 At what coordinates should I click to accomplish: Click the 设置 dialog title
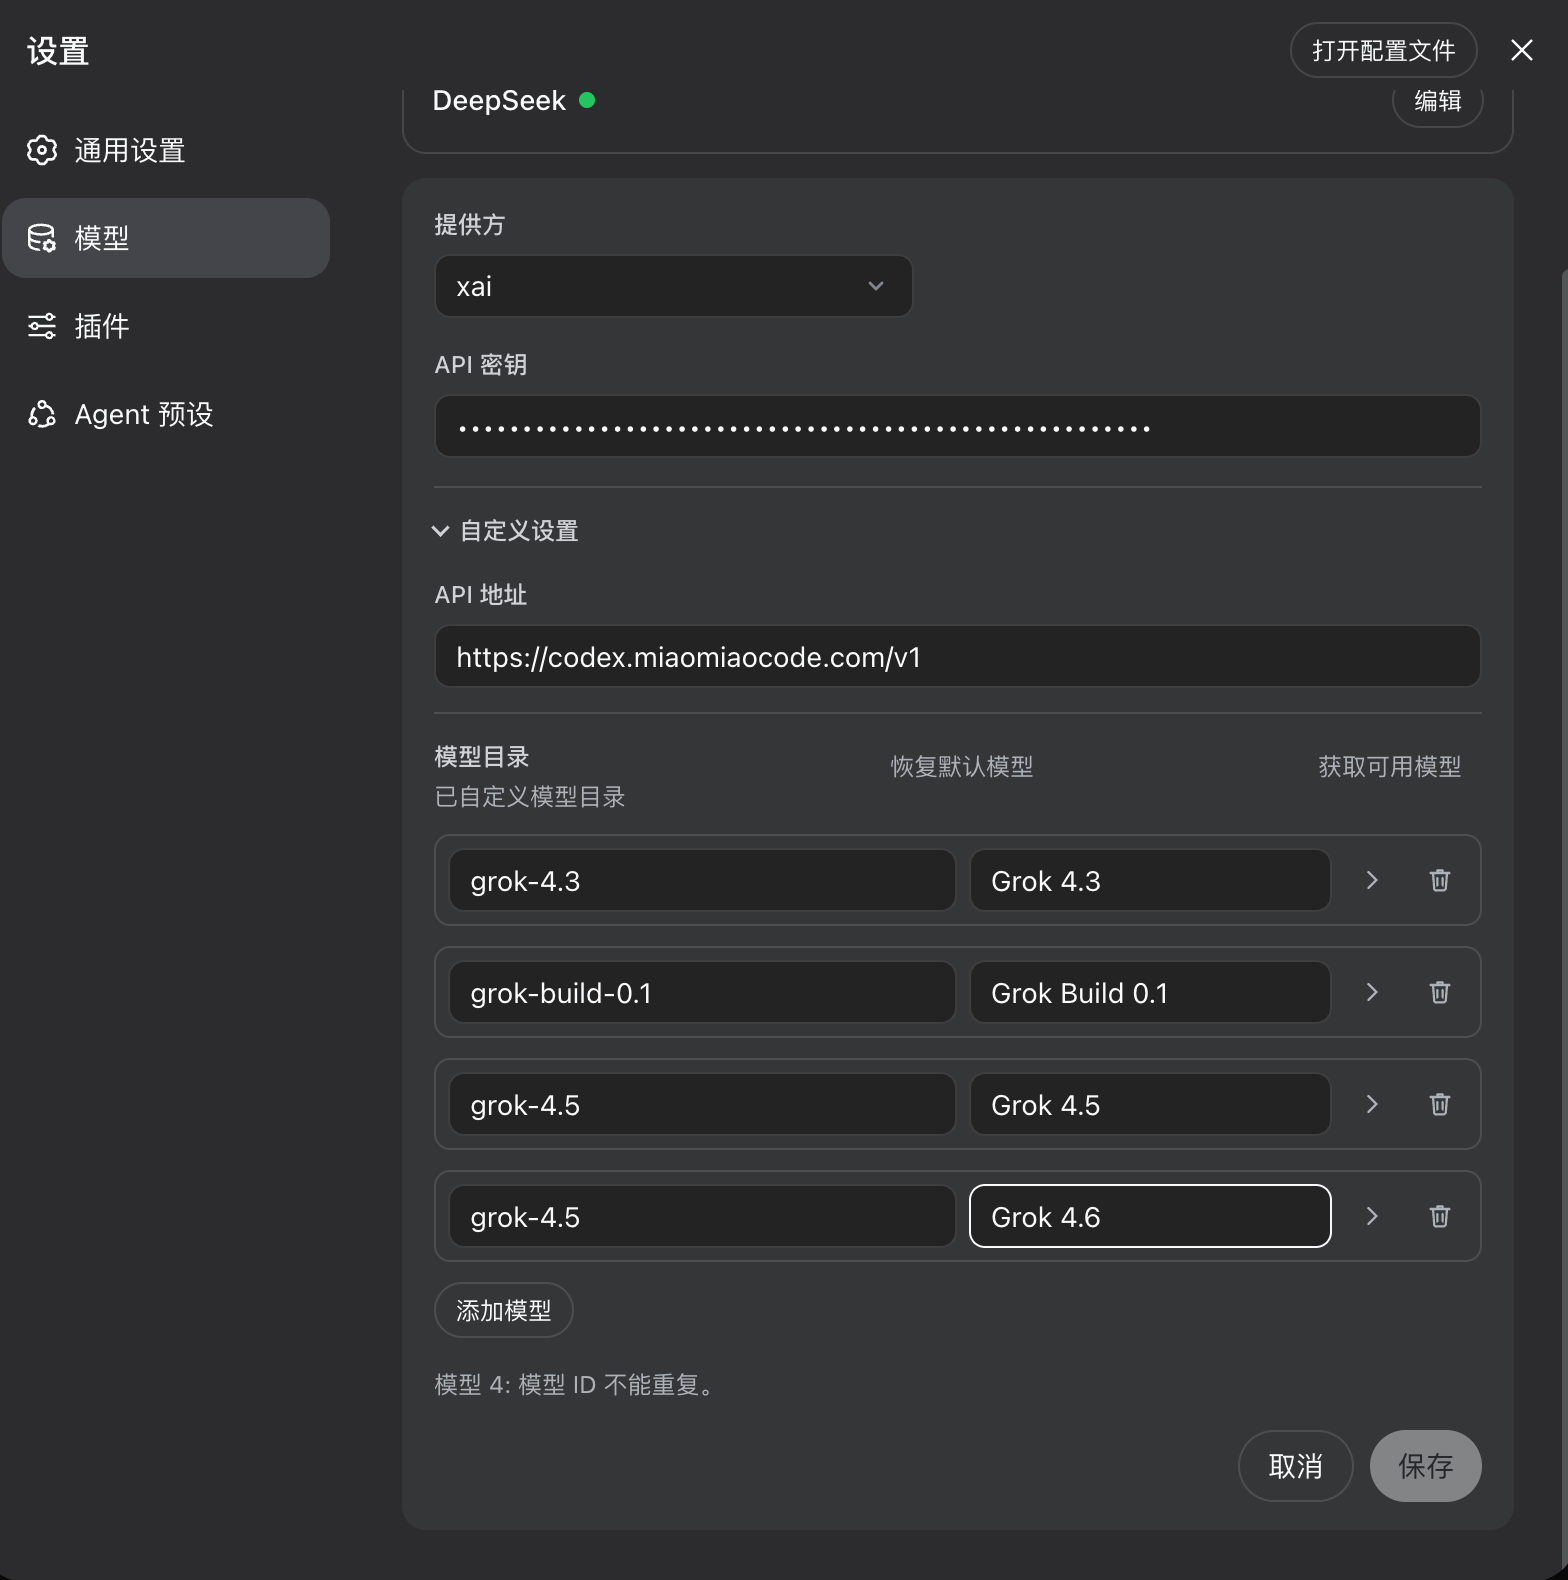(x=58, y=51)
